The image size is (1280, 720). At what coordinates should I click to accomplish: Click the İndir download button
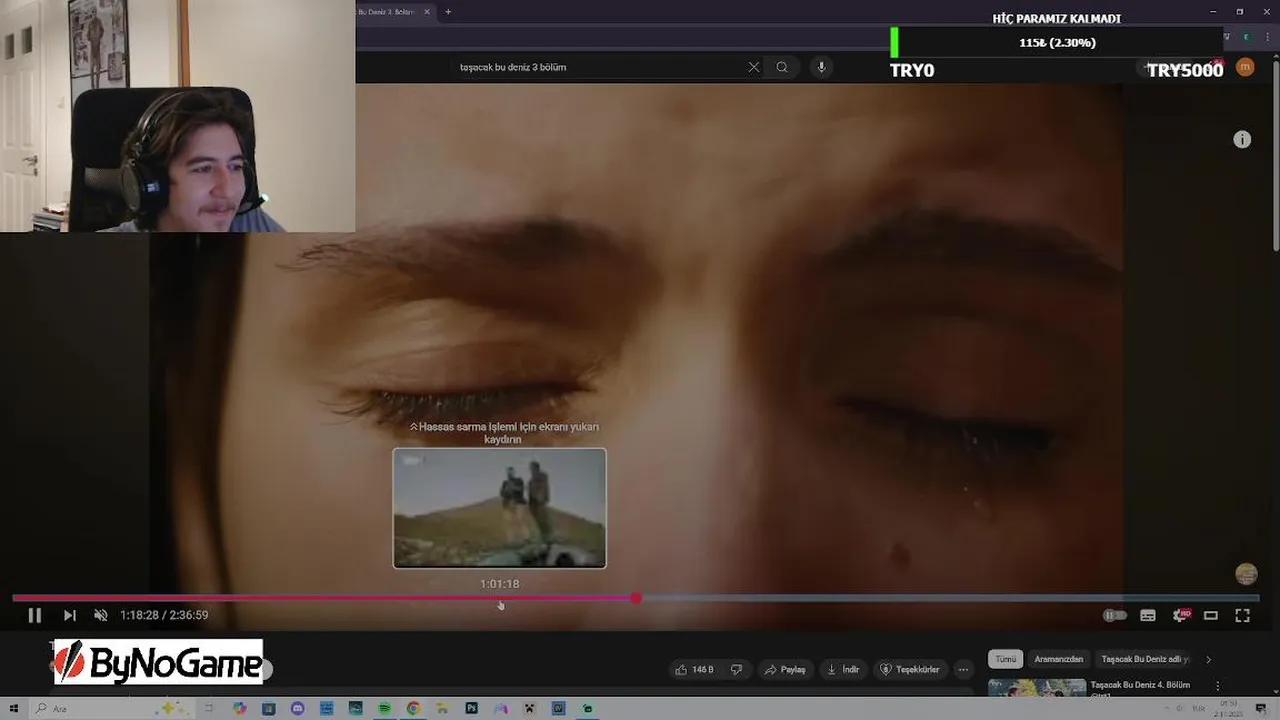tap(844, 670)
